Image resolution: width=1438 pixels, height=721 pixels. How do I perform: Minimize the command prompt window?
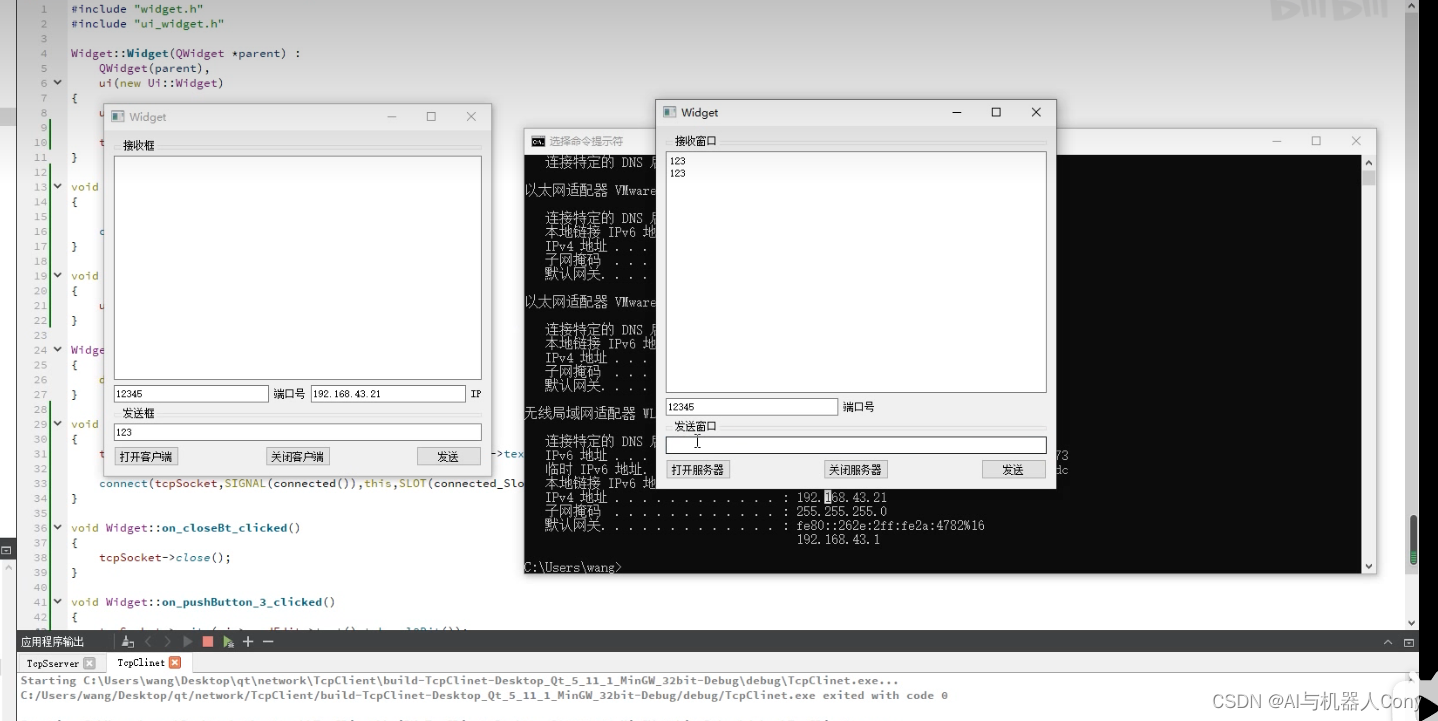(x=1277, y=141)
